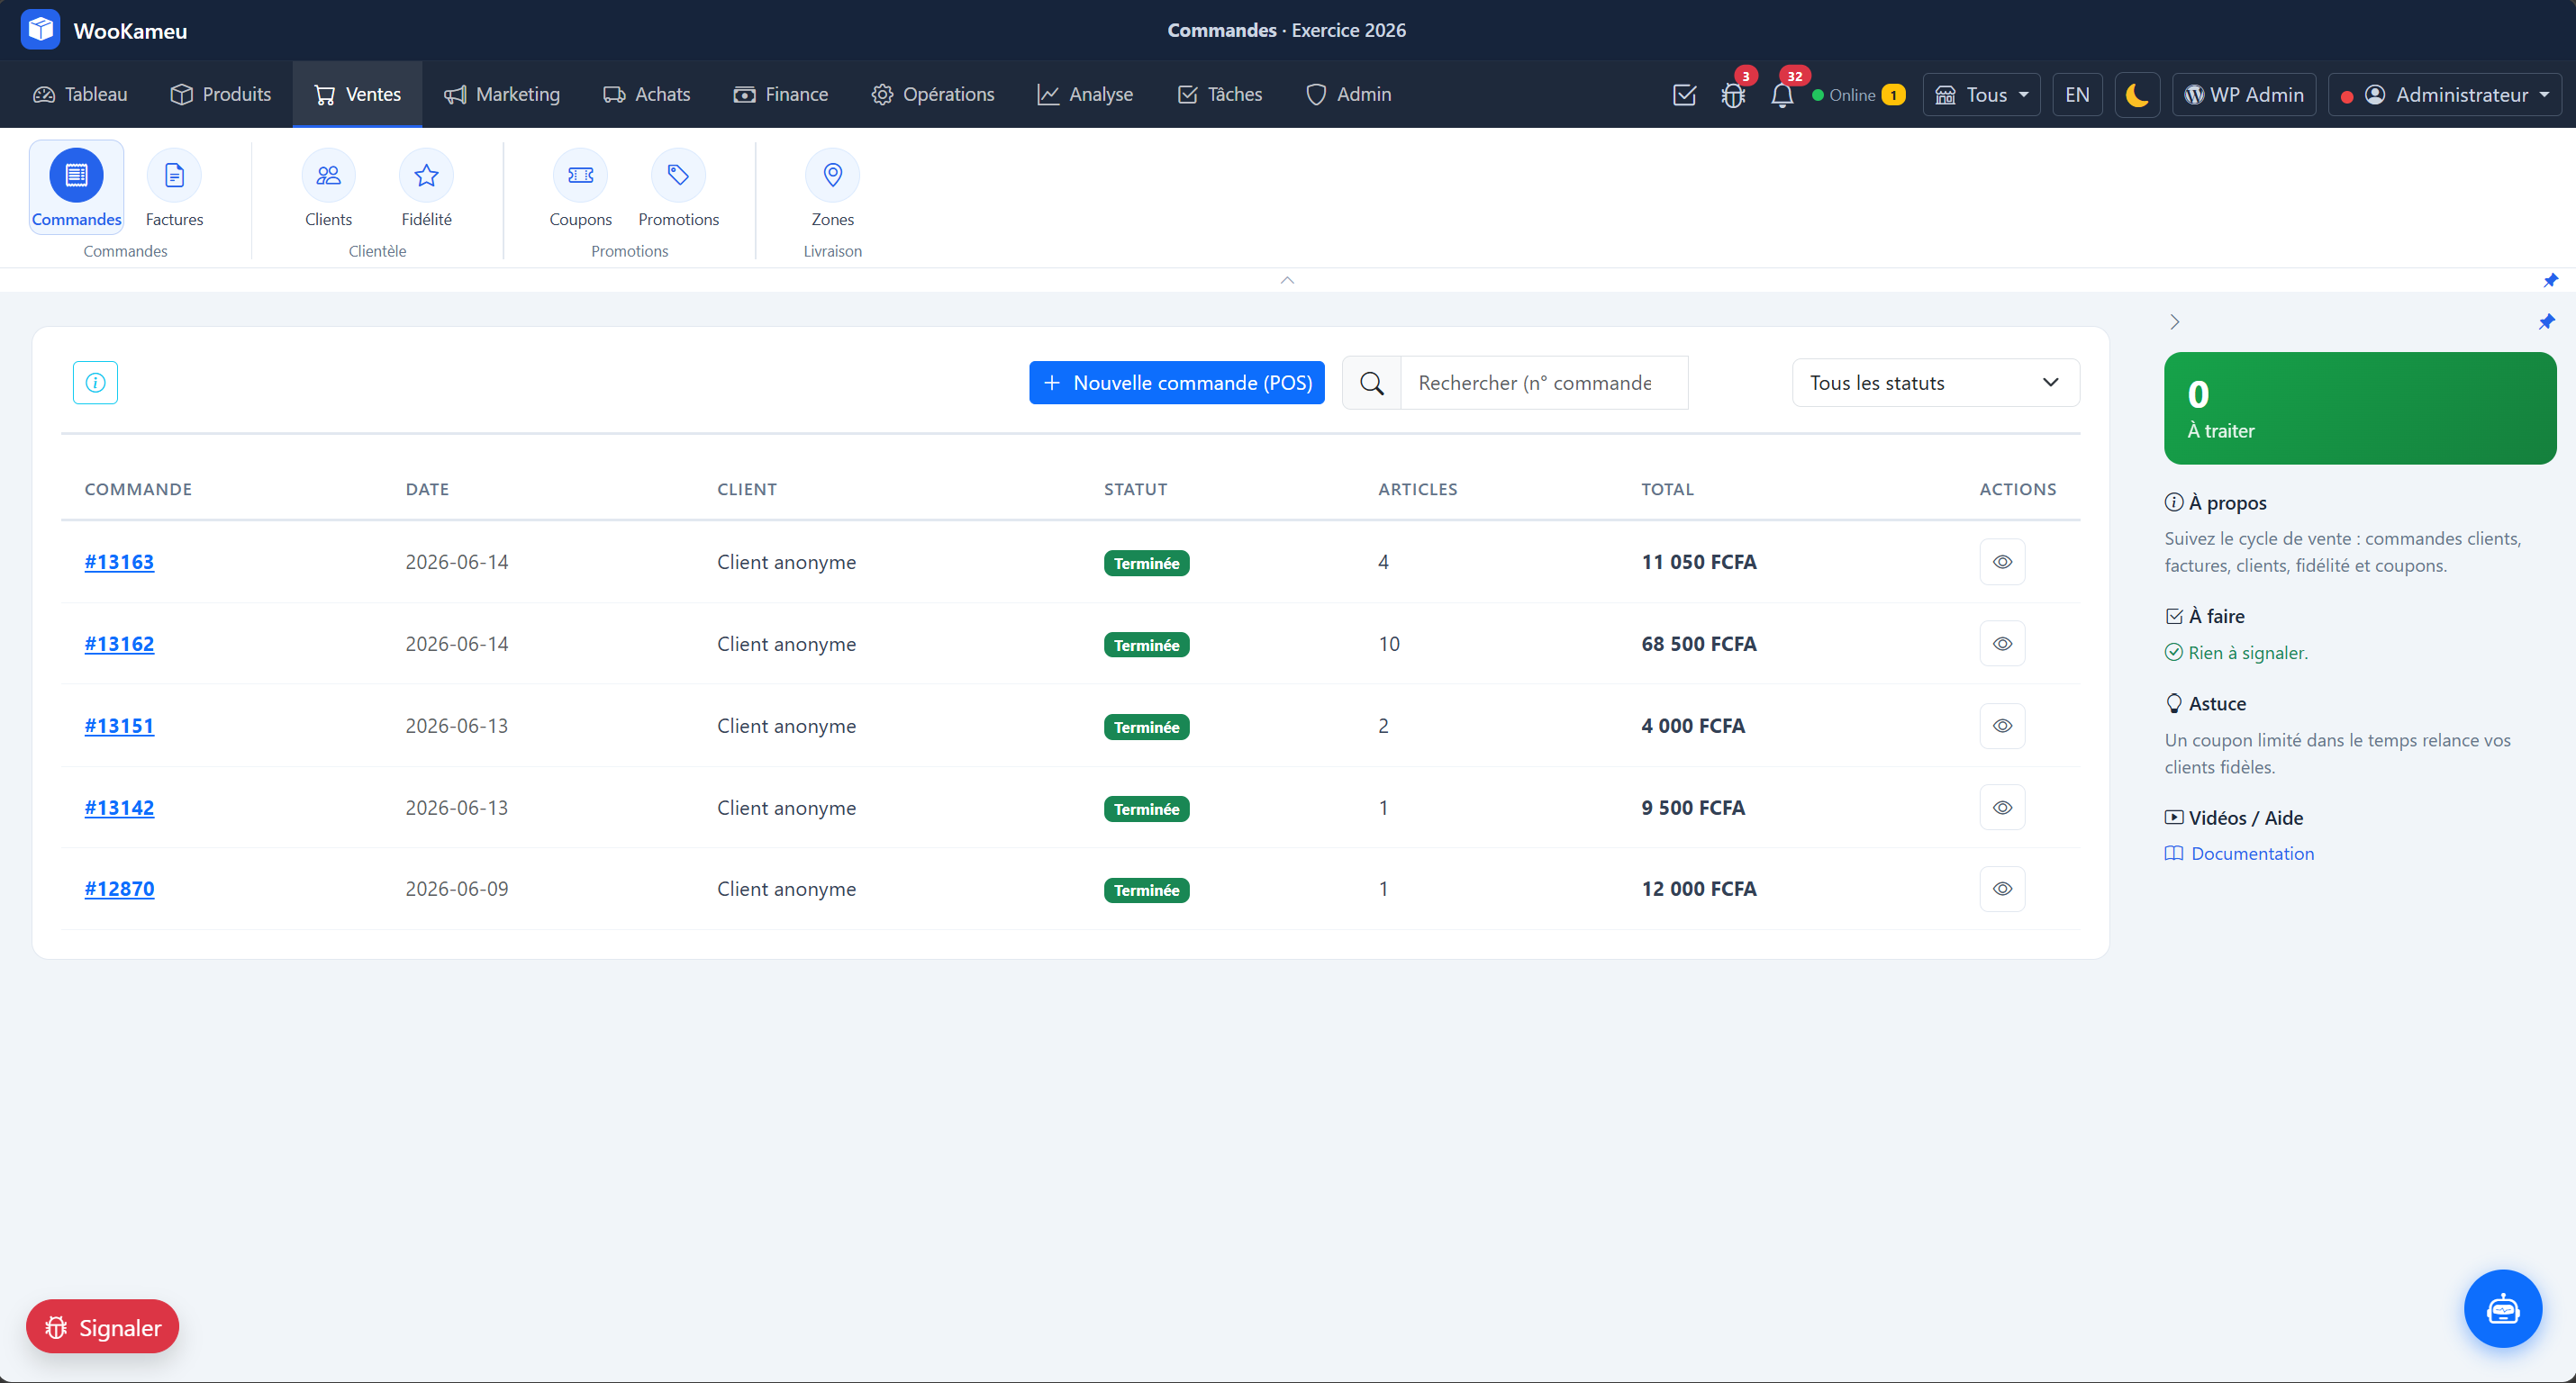Go to the Finance menu
The image size is (2576, 1383).
tap(780, 94)
